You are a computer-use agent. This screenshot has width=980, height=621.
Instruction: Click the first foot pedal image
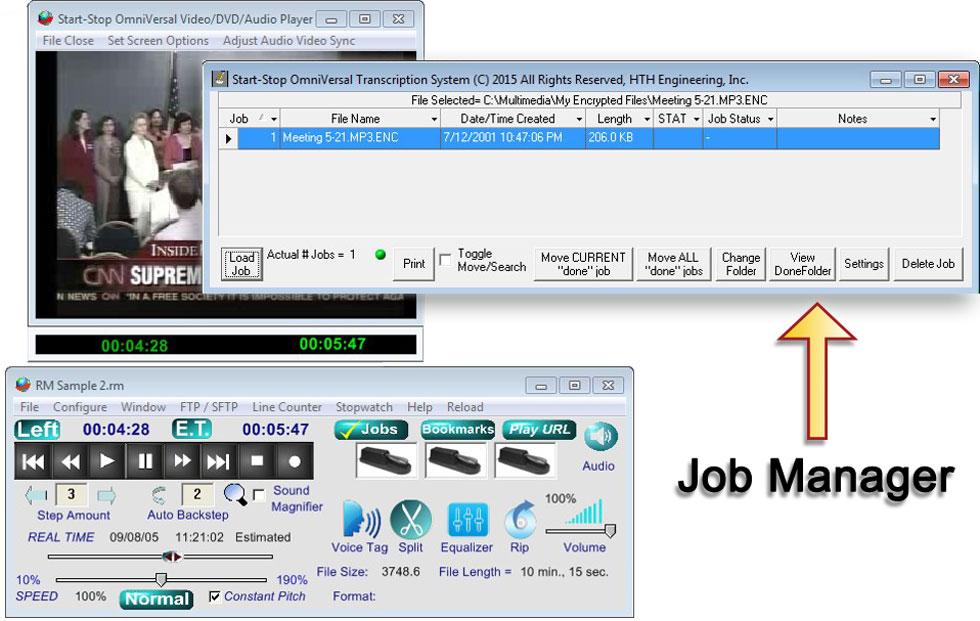pyautogui.click(x=386, y=461)
